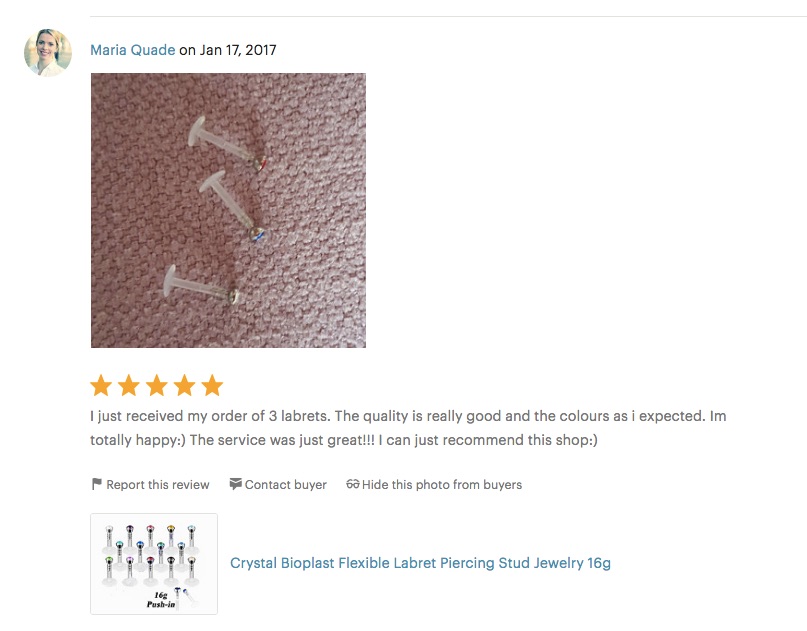This screenshot has height=631, width=807.
Task: Click the topmost labret stud in the photo
Action: (227, 143)
